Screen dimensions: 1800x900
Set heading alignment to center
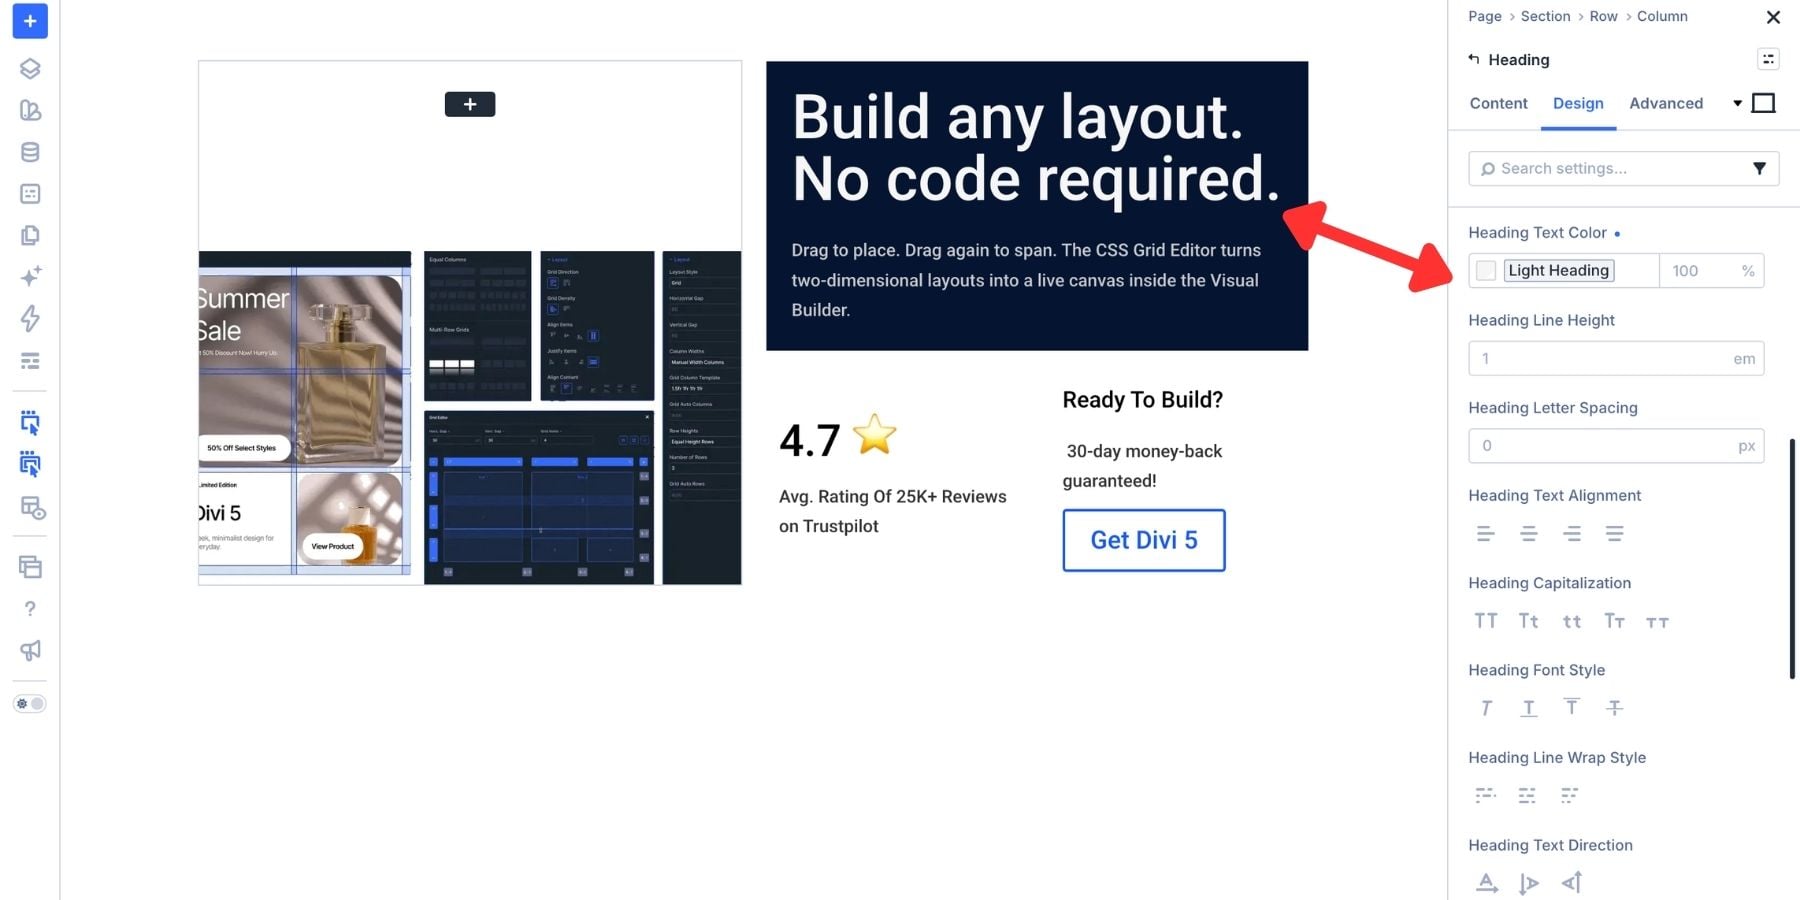click(1529, 534)
